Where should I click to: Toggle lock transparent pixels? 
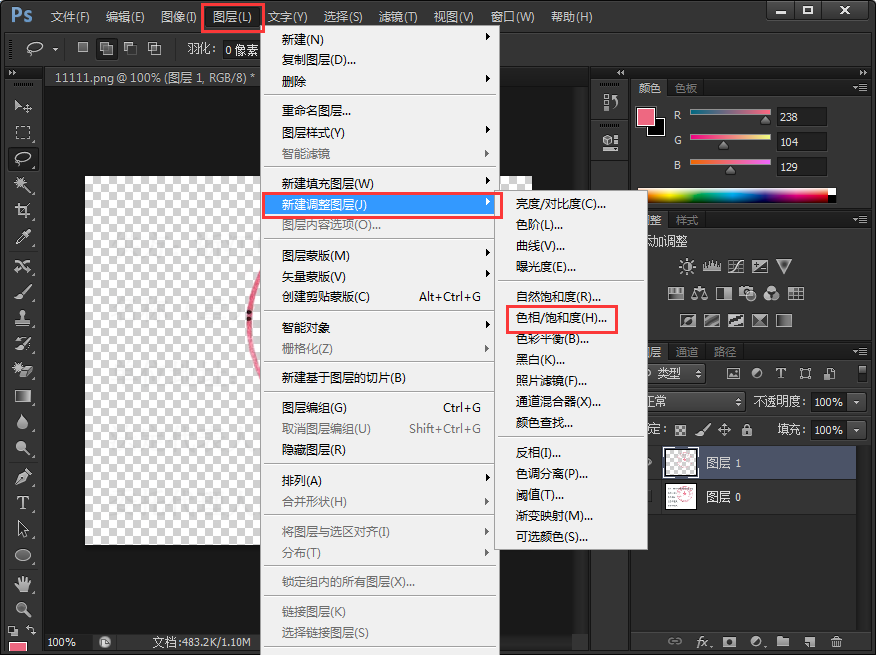(680, 430)
